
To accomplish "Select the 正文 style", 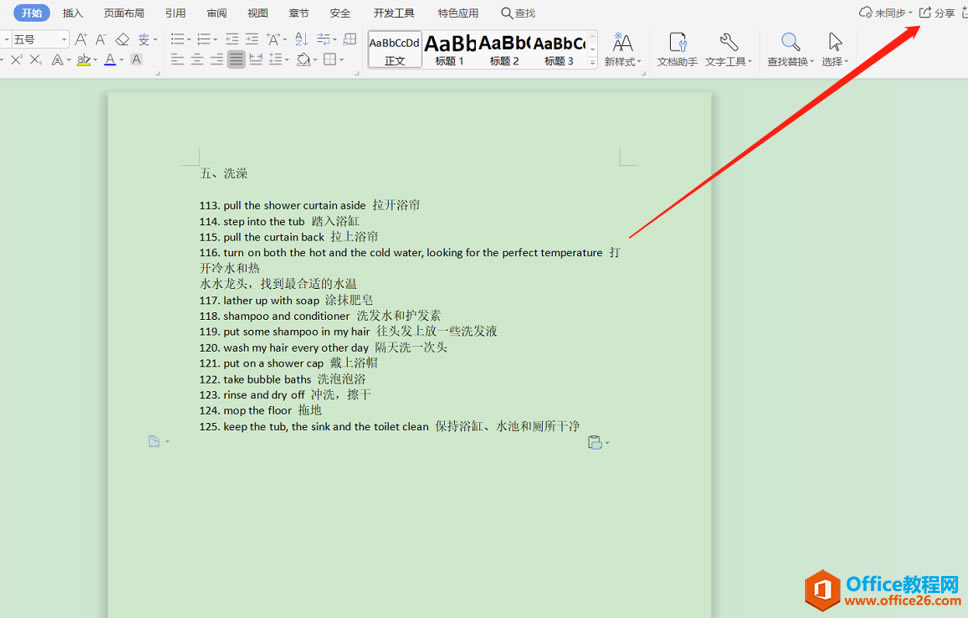I will click(395, 49).
